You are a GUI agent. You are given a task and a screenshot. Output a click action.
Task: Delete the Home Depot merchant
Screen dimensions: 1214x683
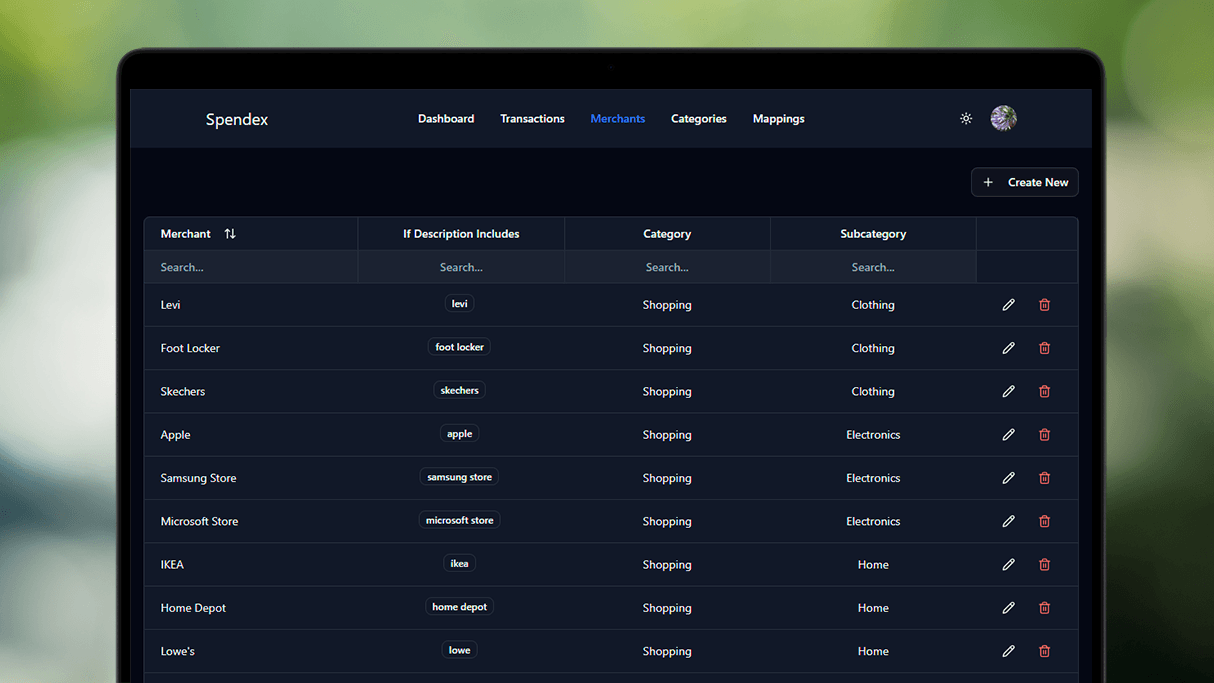(x=1044, y=608)
